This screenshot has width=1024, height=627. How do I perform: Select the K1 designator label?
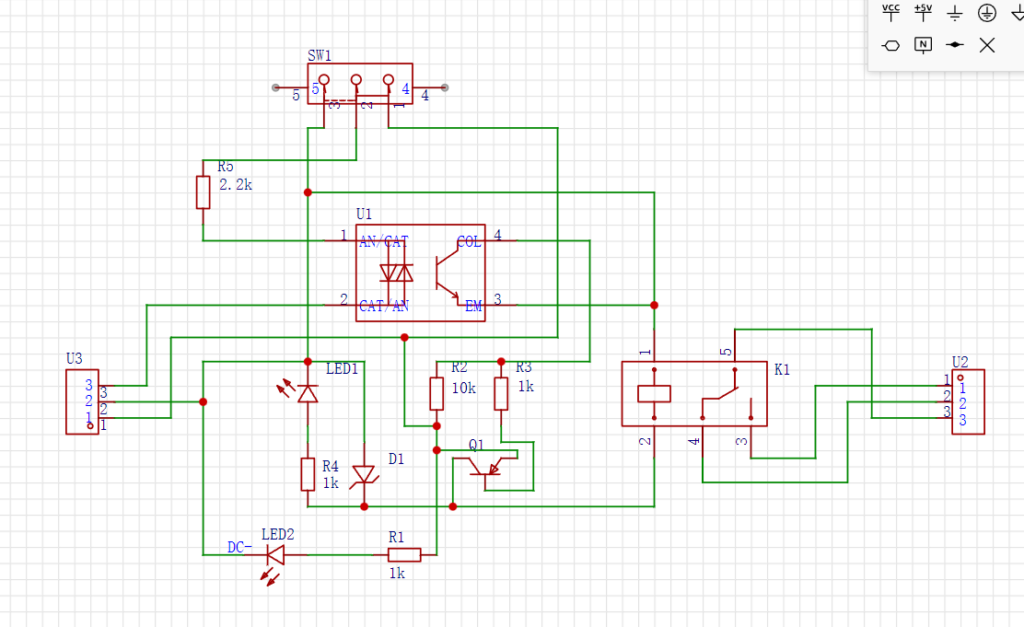(782, 370)
